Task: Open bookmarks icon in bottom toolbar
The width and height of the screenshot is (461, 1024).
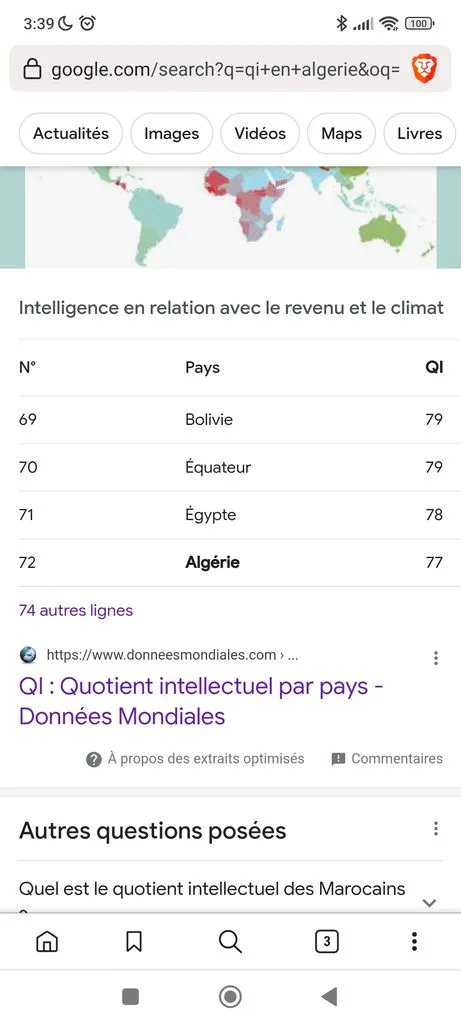Action: [x=134, y=941]
